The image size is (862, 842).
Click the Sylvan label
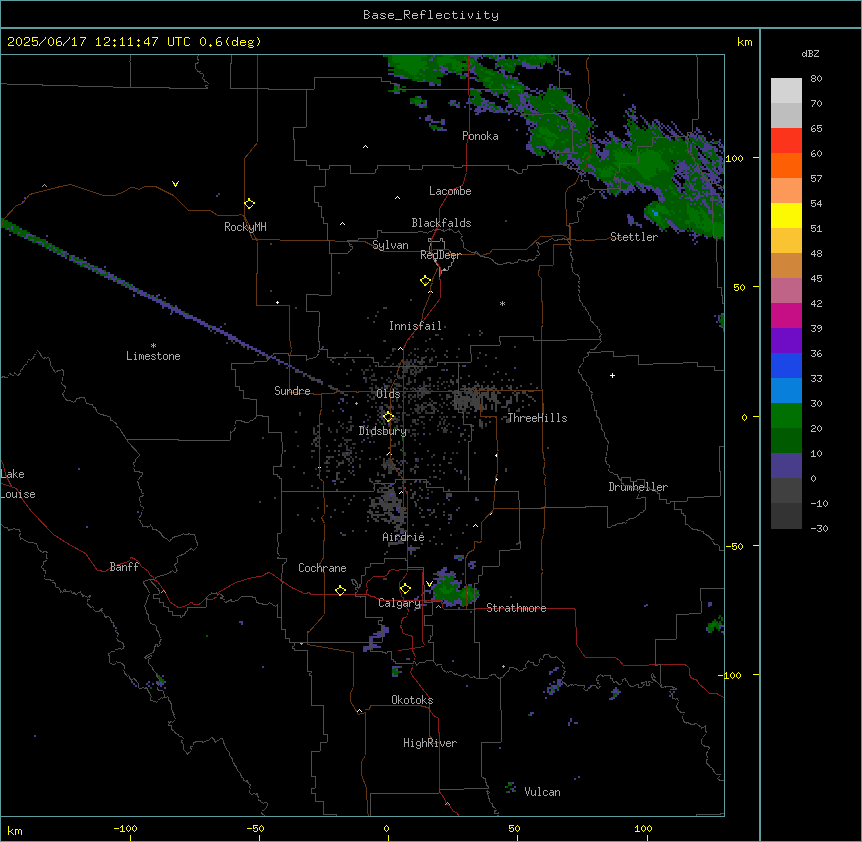pyautogui.click(x=390, y=245)
